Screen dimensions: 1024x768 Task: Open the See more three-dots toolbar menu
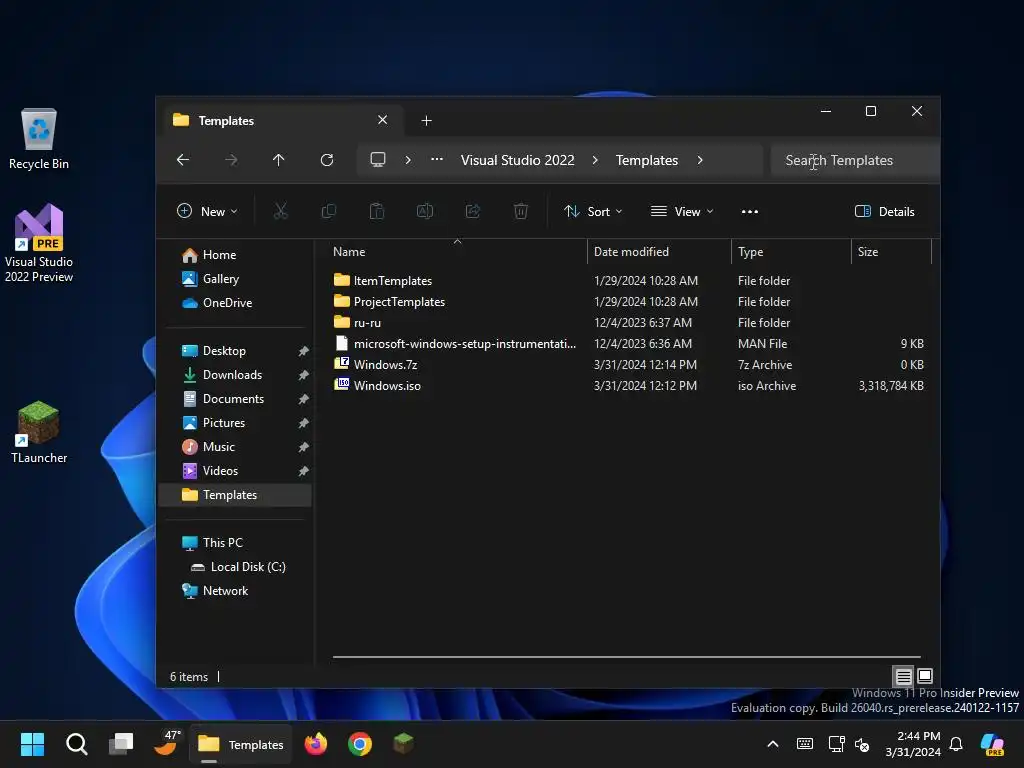click(x=750, y=212)
